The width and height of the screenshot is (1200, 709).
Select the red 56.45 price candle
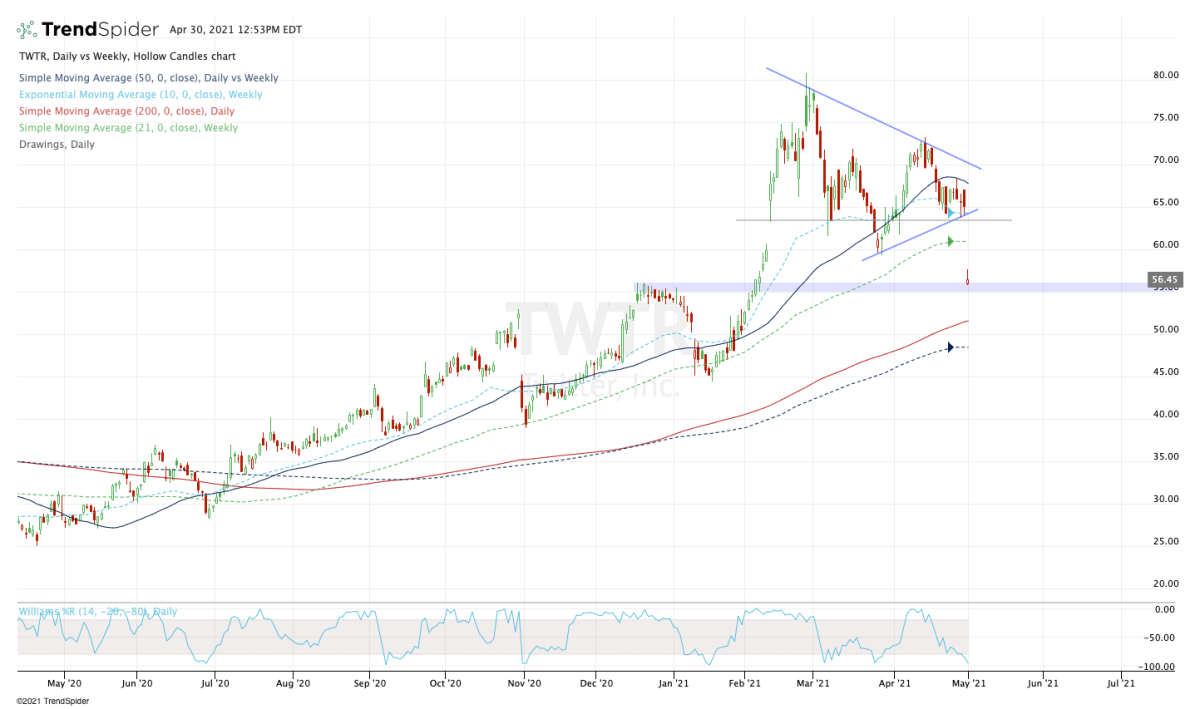968,277
